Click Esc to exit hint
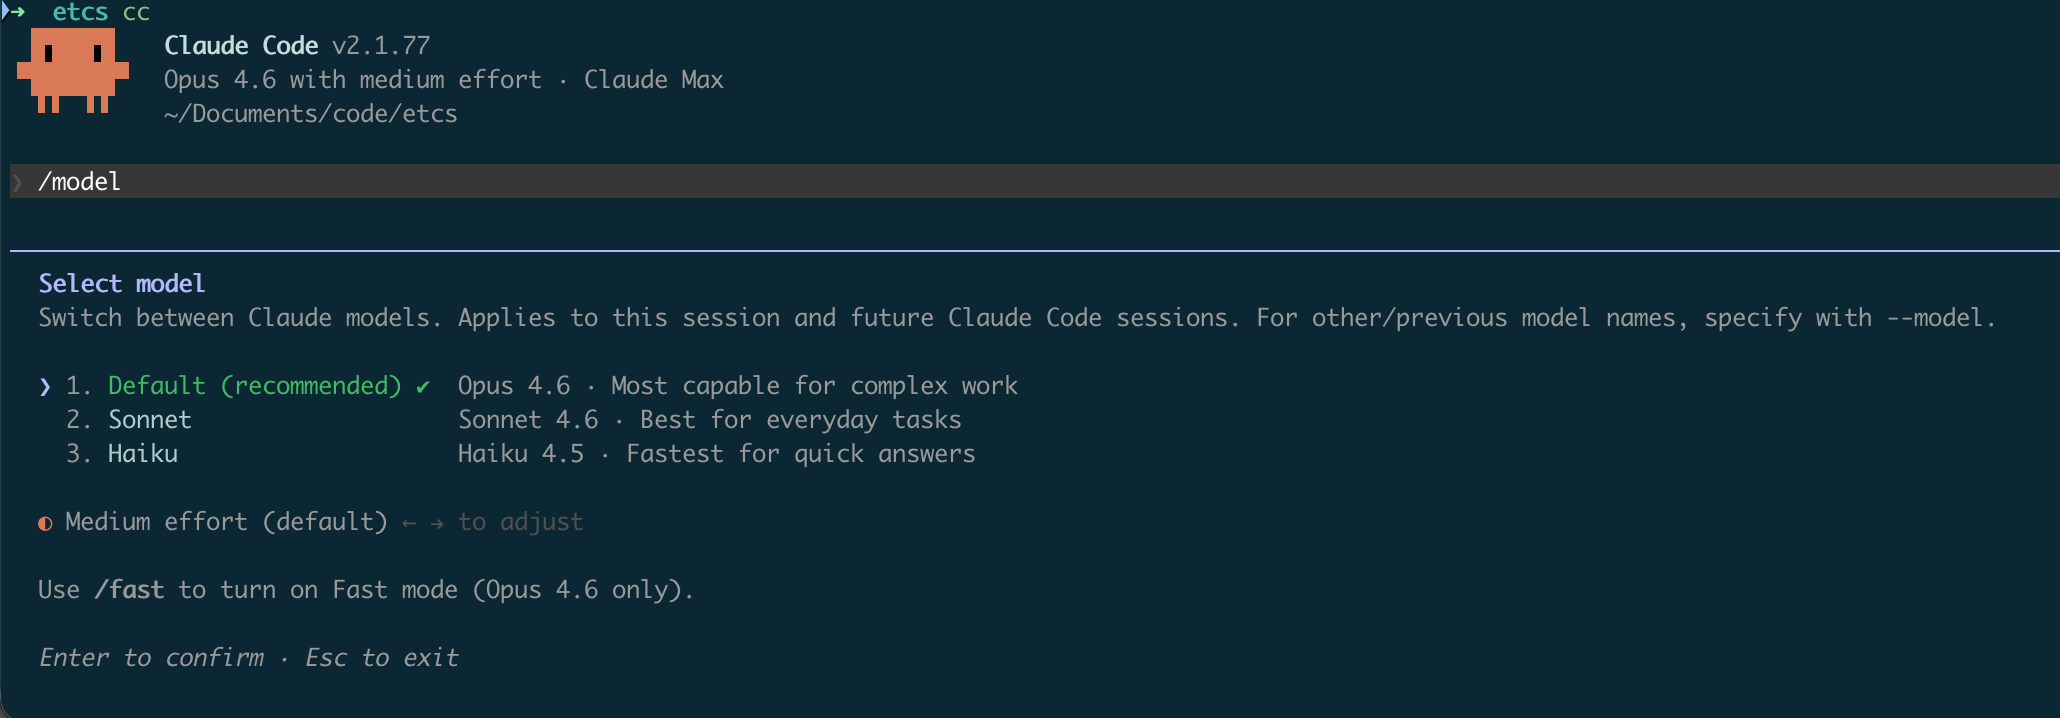 [x=382, y=658]
